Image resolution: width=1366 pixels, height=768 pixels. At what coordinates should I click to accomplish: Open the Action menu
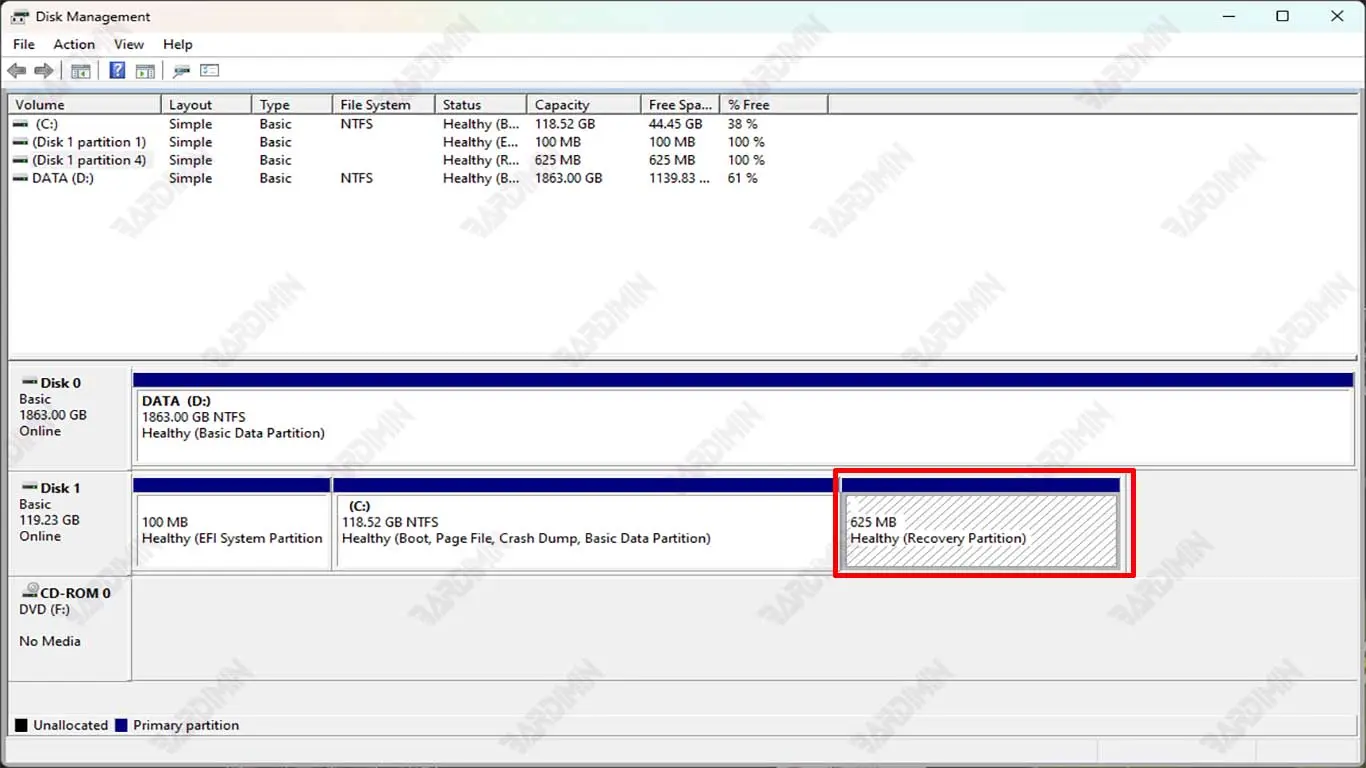coord(74,44)
